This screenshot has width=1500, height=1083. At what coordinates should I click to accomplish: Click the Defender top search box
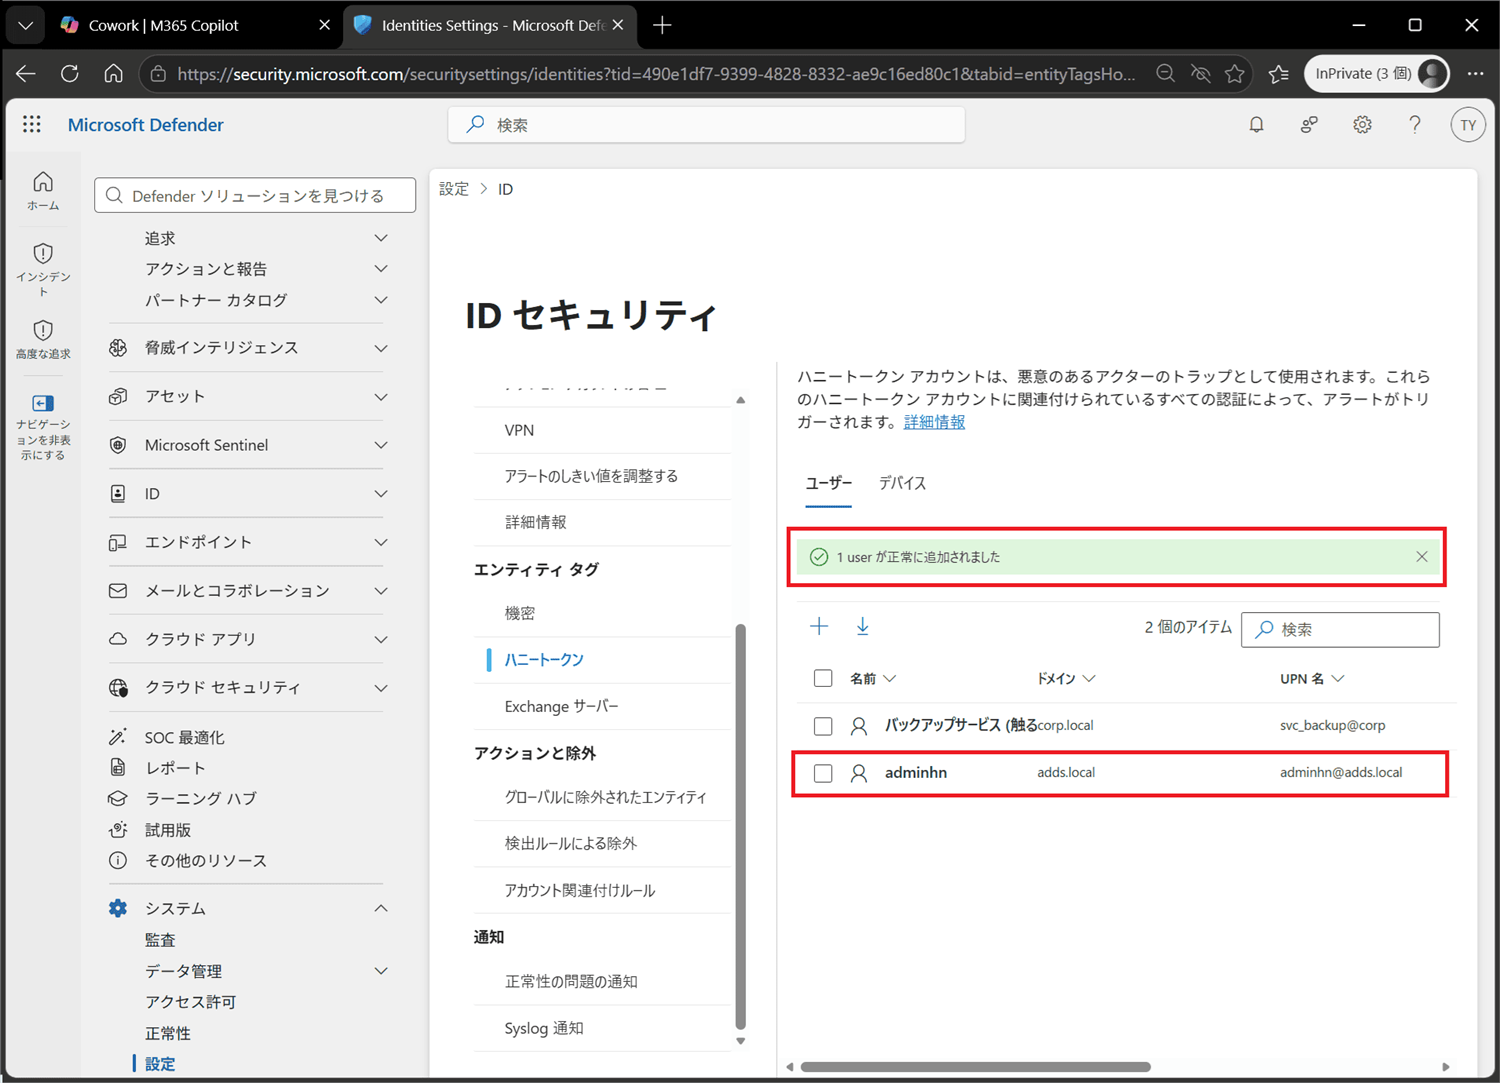tap(706, 125)
